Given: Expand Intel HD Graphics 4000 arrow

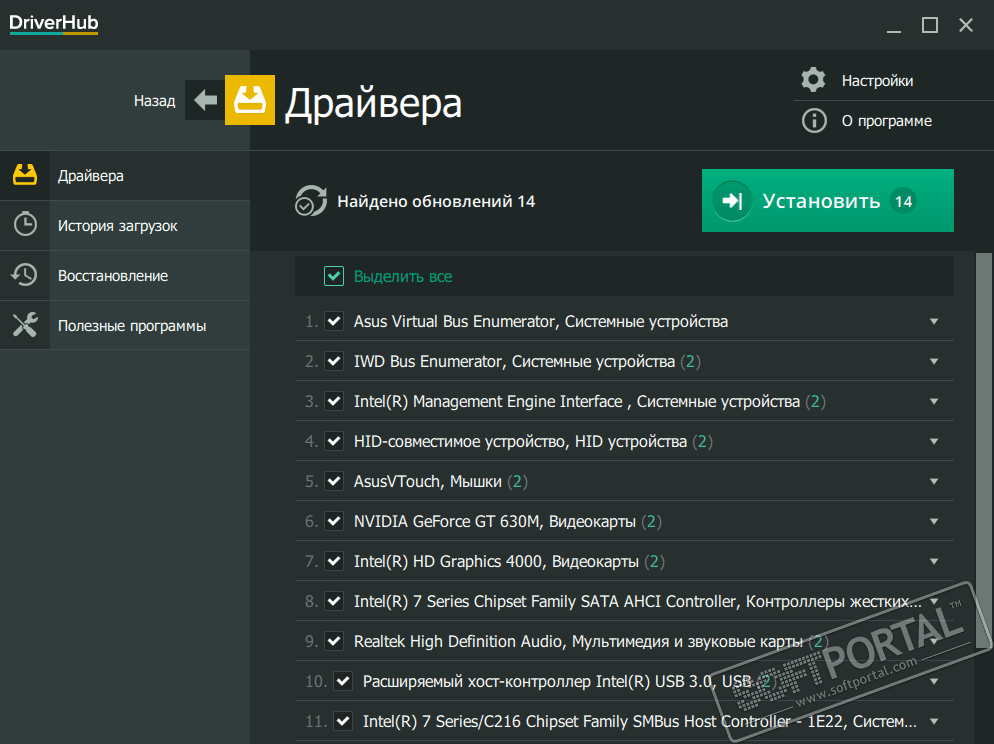Looking at the screenshot, I should click(934, 561).
